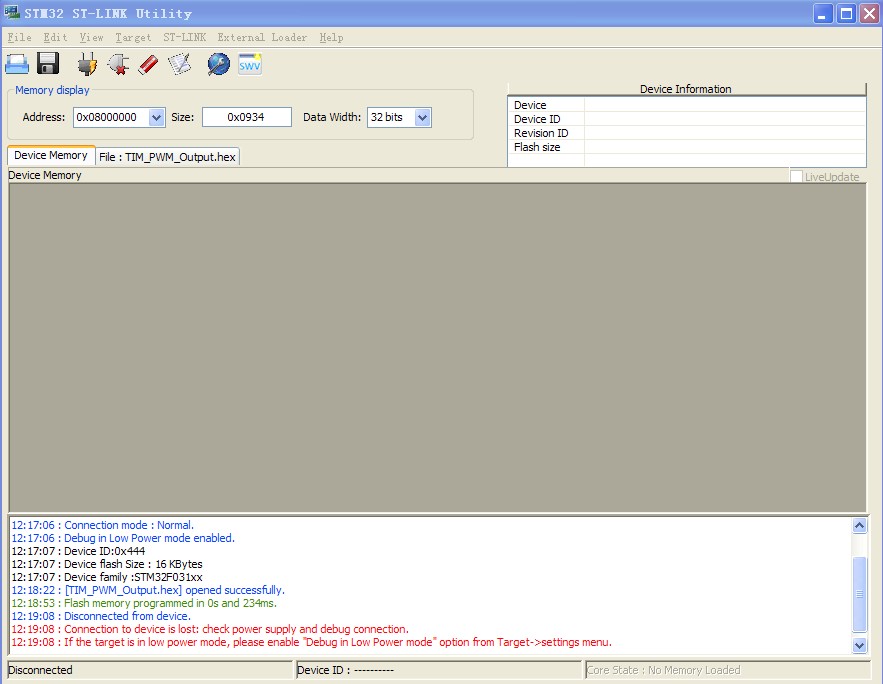Click the Size field showing 0x0934
Viewport: 883px width, 684px height.
coord(247,117)
